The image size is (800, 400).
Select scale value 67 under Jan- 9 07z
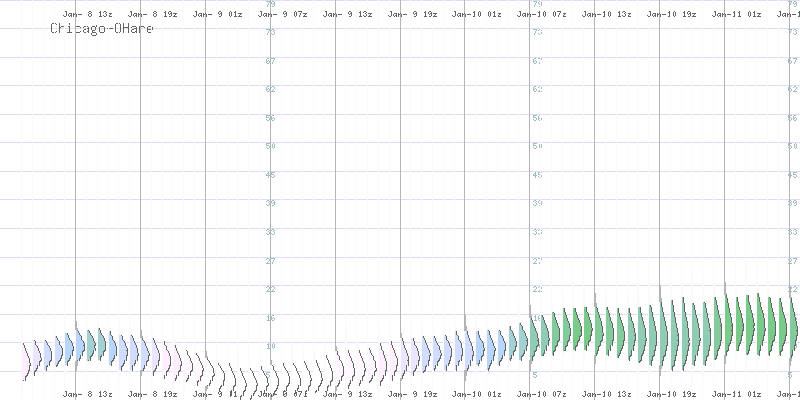(270, 61)
